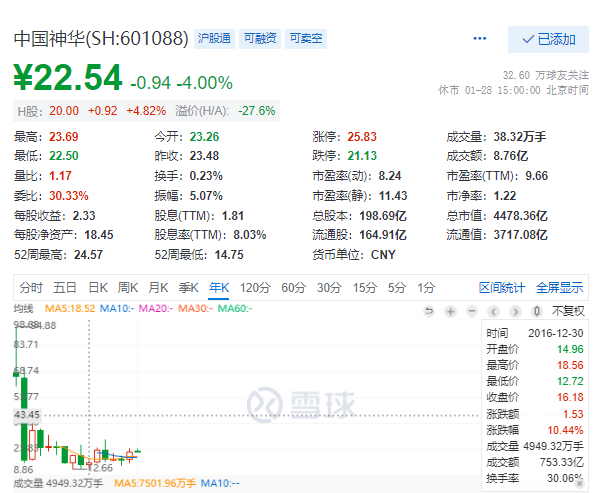Zoom out the K-line chart
This screenshot has height=493, width=601.
pos(472,311)
